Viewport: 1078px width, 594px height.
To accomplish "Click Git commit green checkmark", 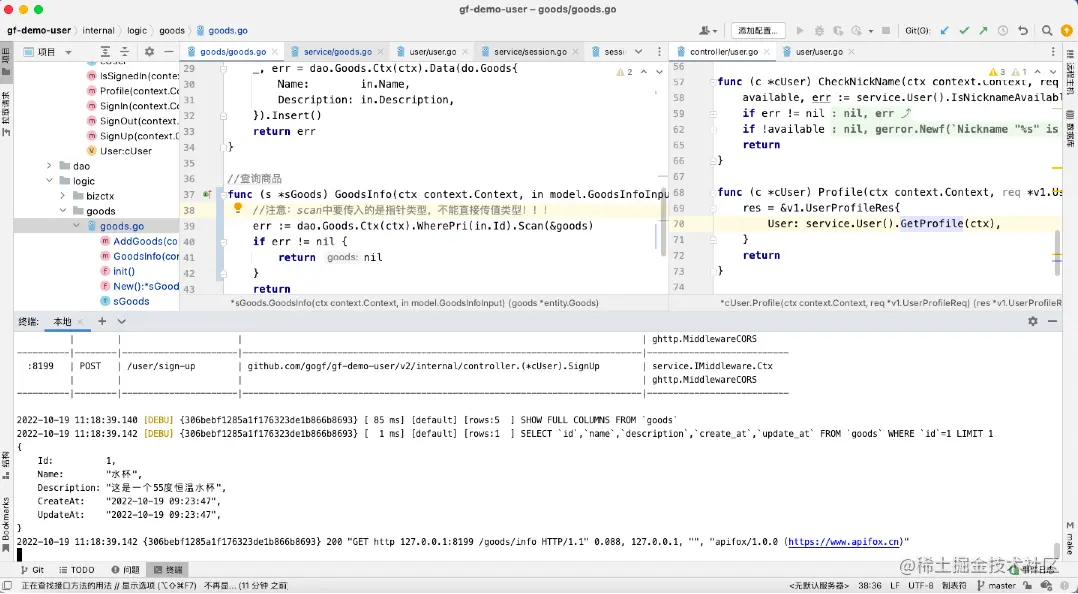I will [964, 31].
